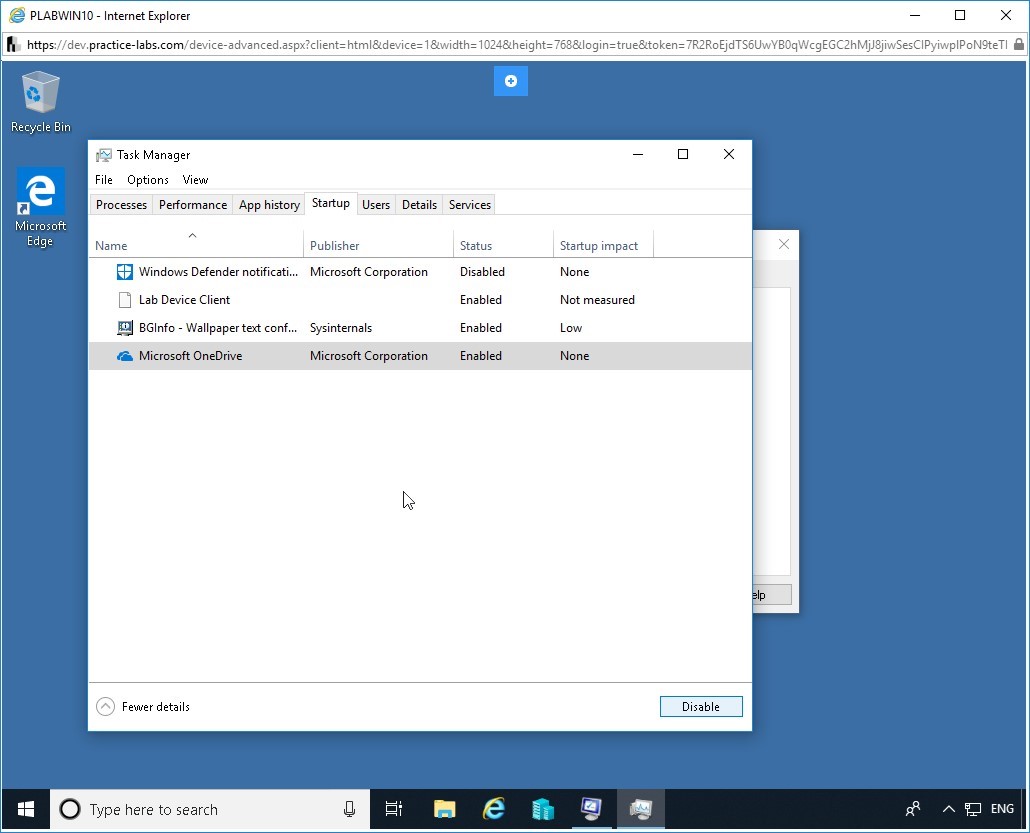Click the Microsoft OneDrive cloud icon
The width and height of the screenshot is (1030, 833).
point(124,356)
